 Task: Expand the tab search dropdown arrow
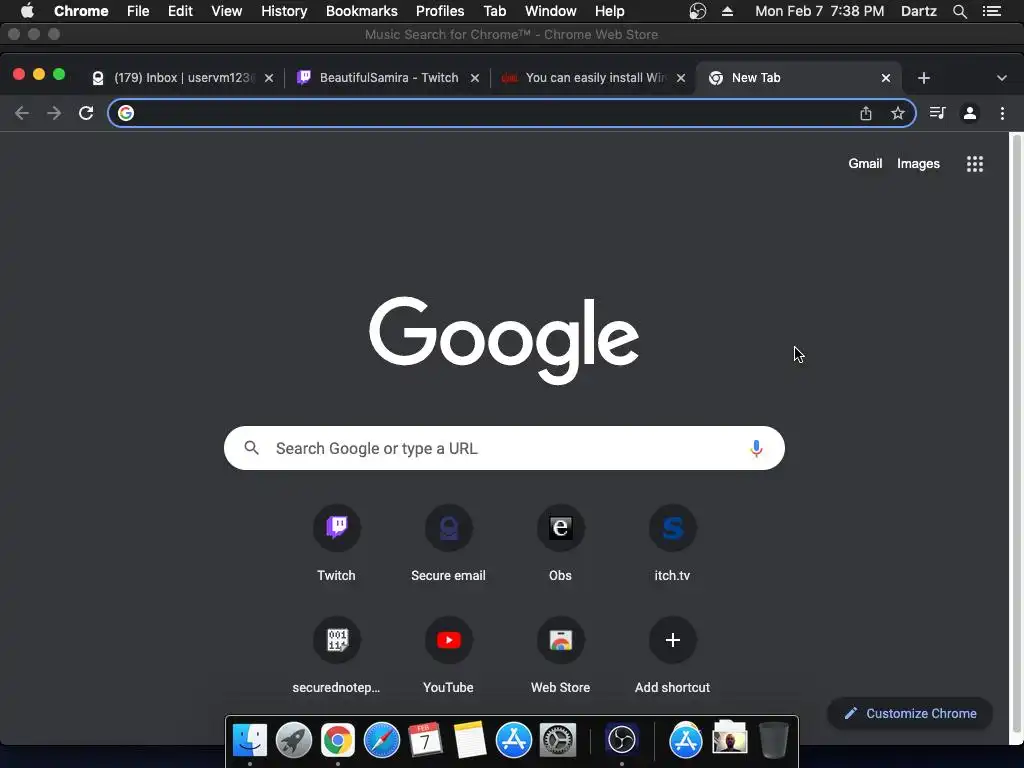pyautogui.click(x=1002, y=78)
